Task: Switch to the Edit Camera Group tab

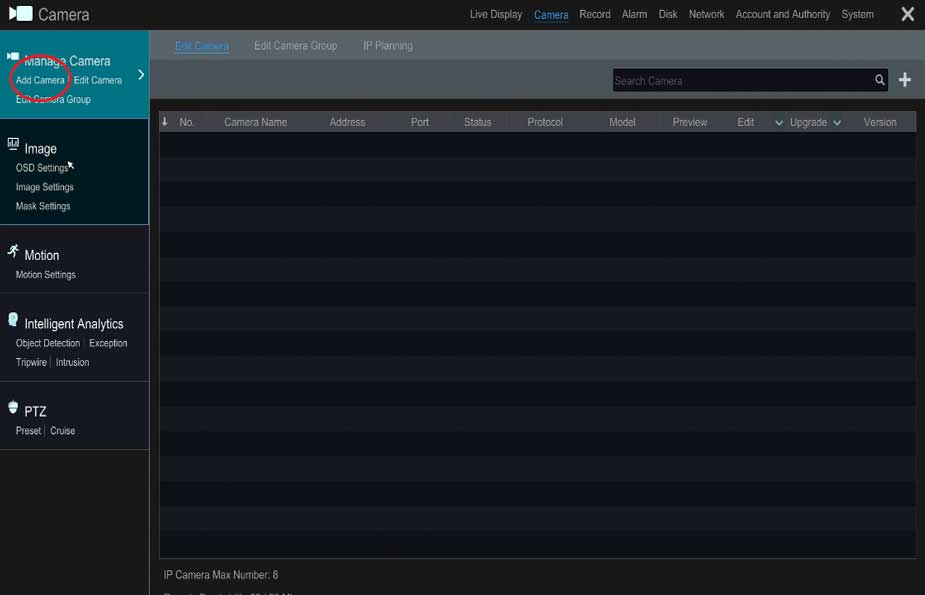Action: pyautogui.click(x=296, y=45)
